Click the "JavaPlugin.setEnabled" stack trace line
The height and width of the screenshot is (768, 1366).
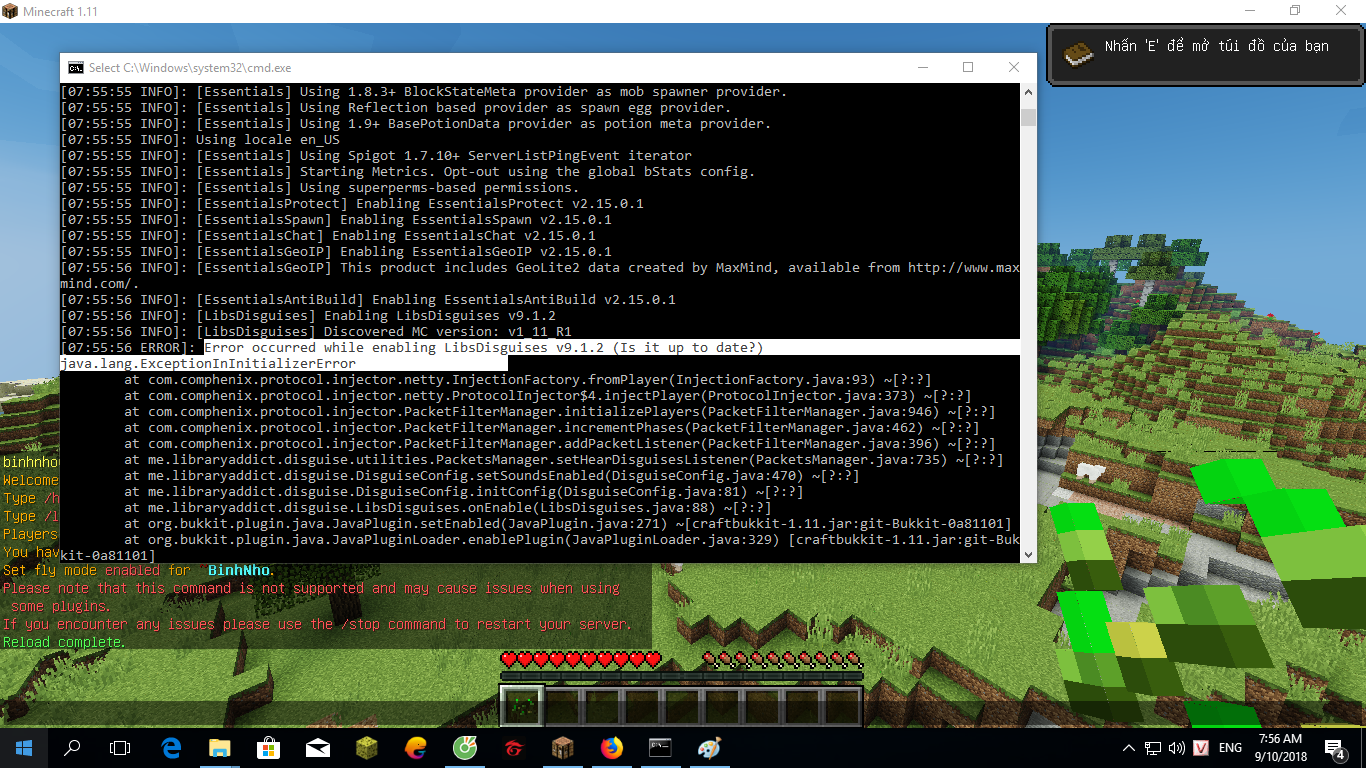[x=568, y=524]
